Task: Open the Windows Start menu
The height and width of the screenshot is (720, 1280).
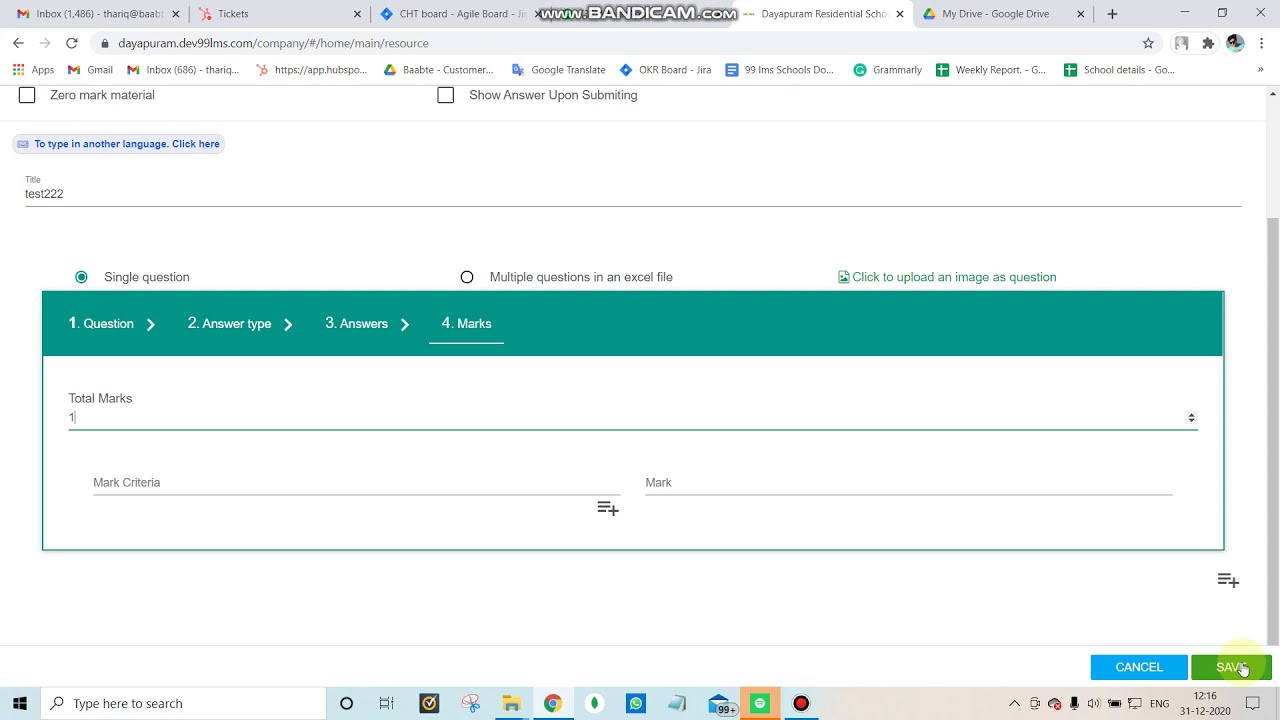Action: coord(19,703)
